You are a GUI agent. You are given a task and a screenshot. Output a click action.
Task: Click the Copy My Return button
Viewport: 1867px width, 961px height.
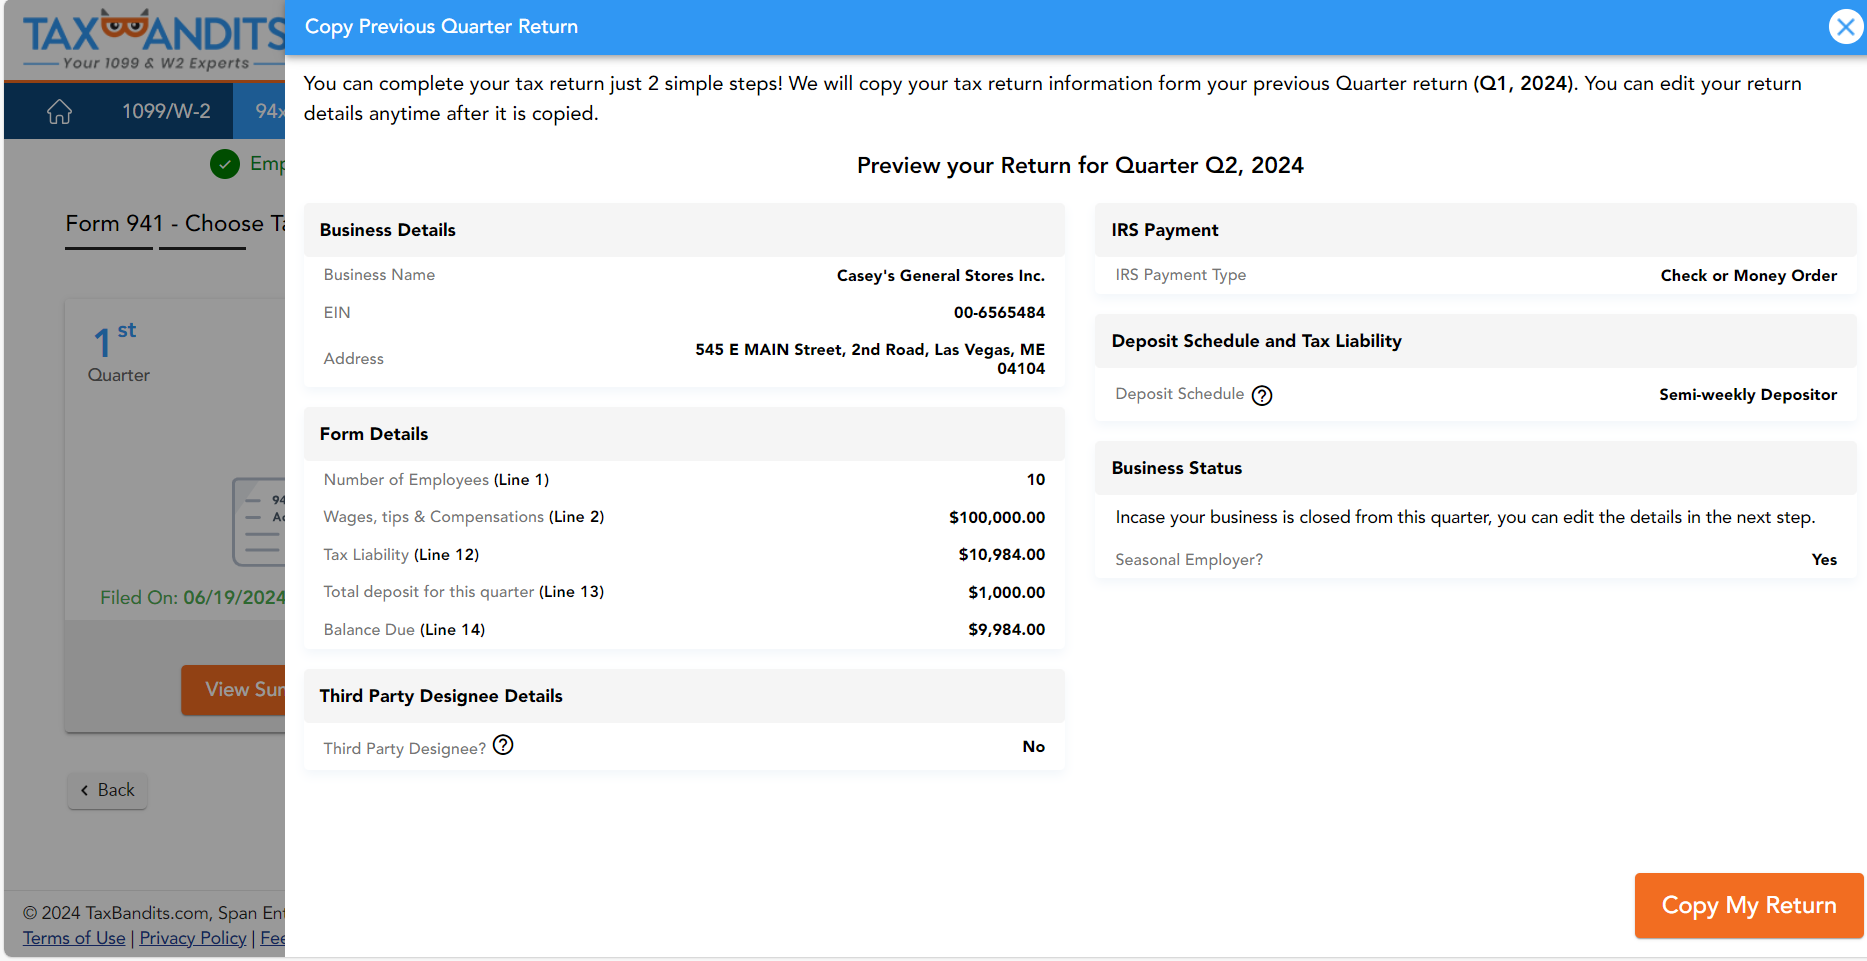[x=1748, y=905]
